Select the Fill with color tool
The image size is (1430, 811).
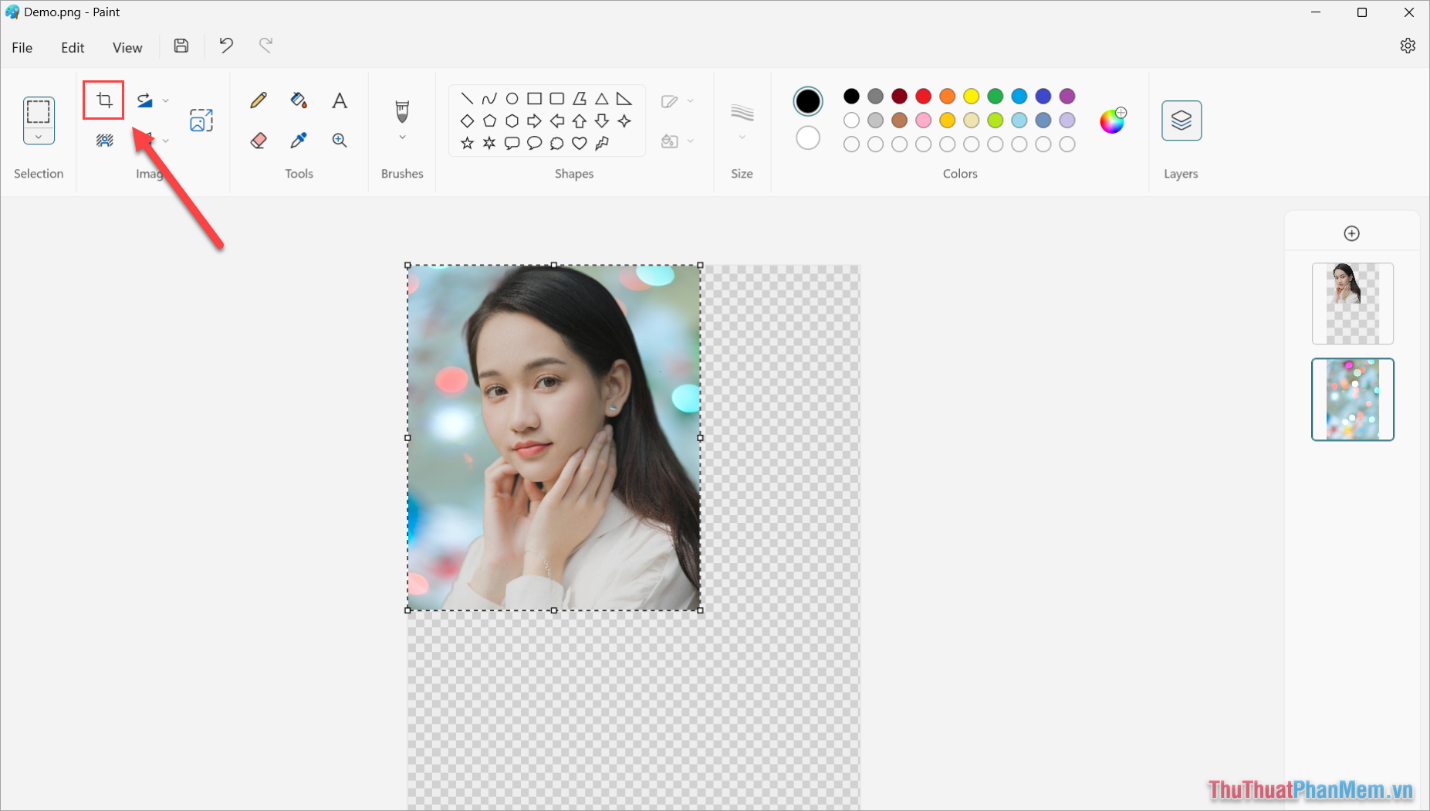point(298,100)
